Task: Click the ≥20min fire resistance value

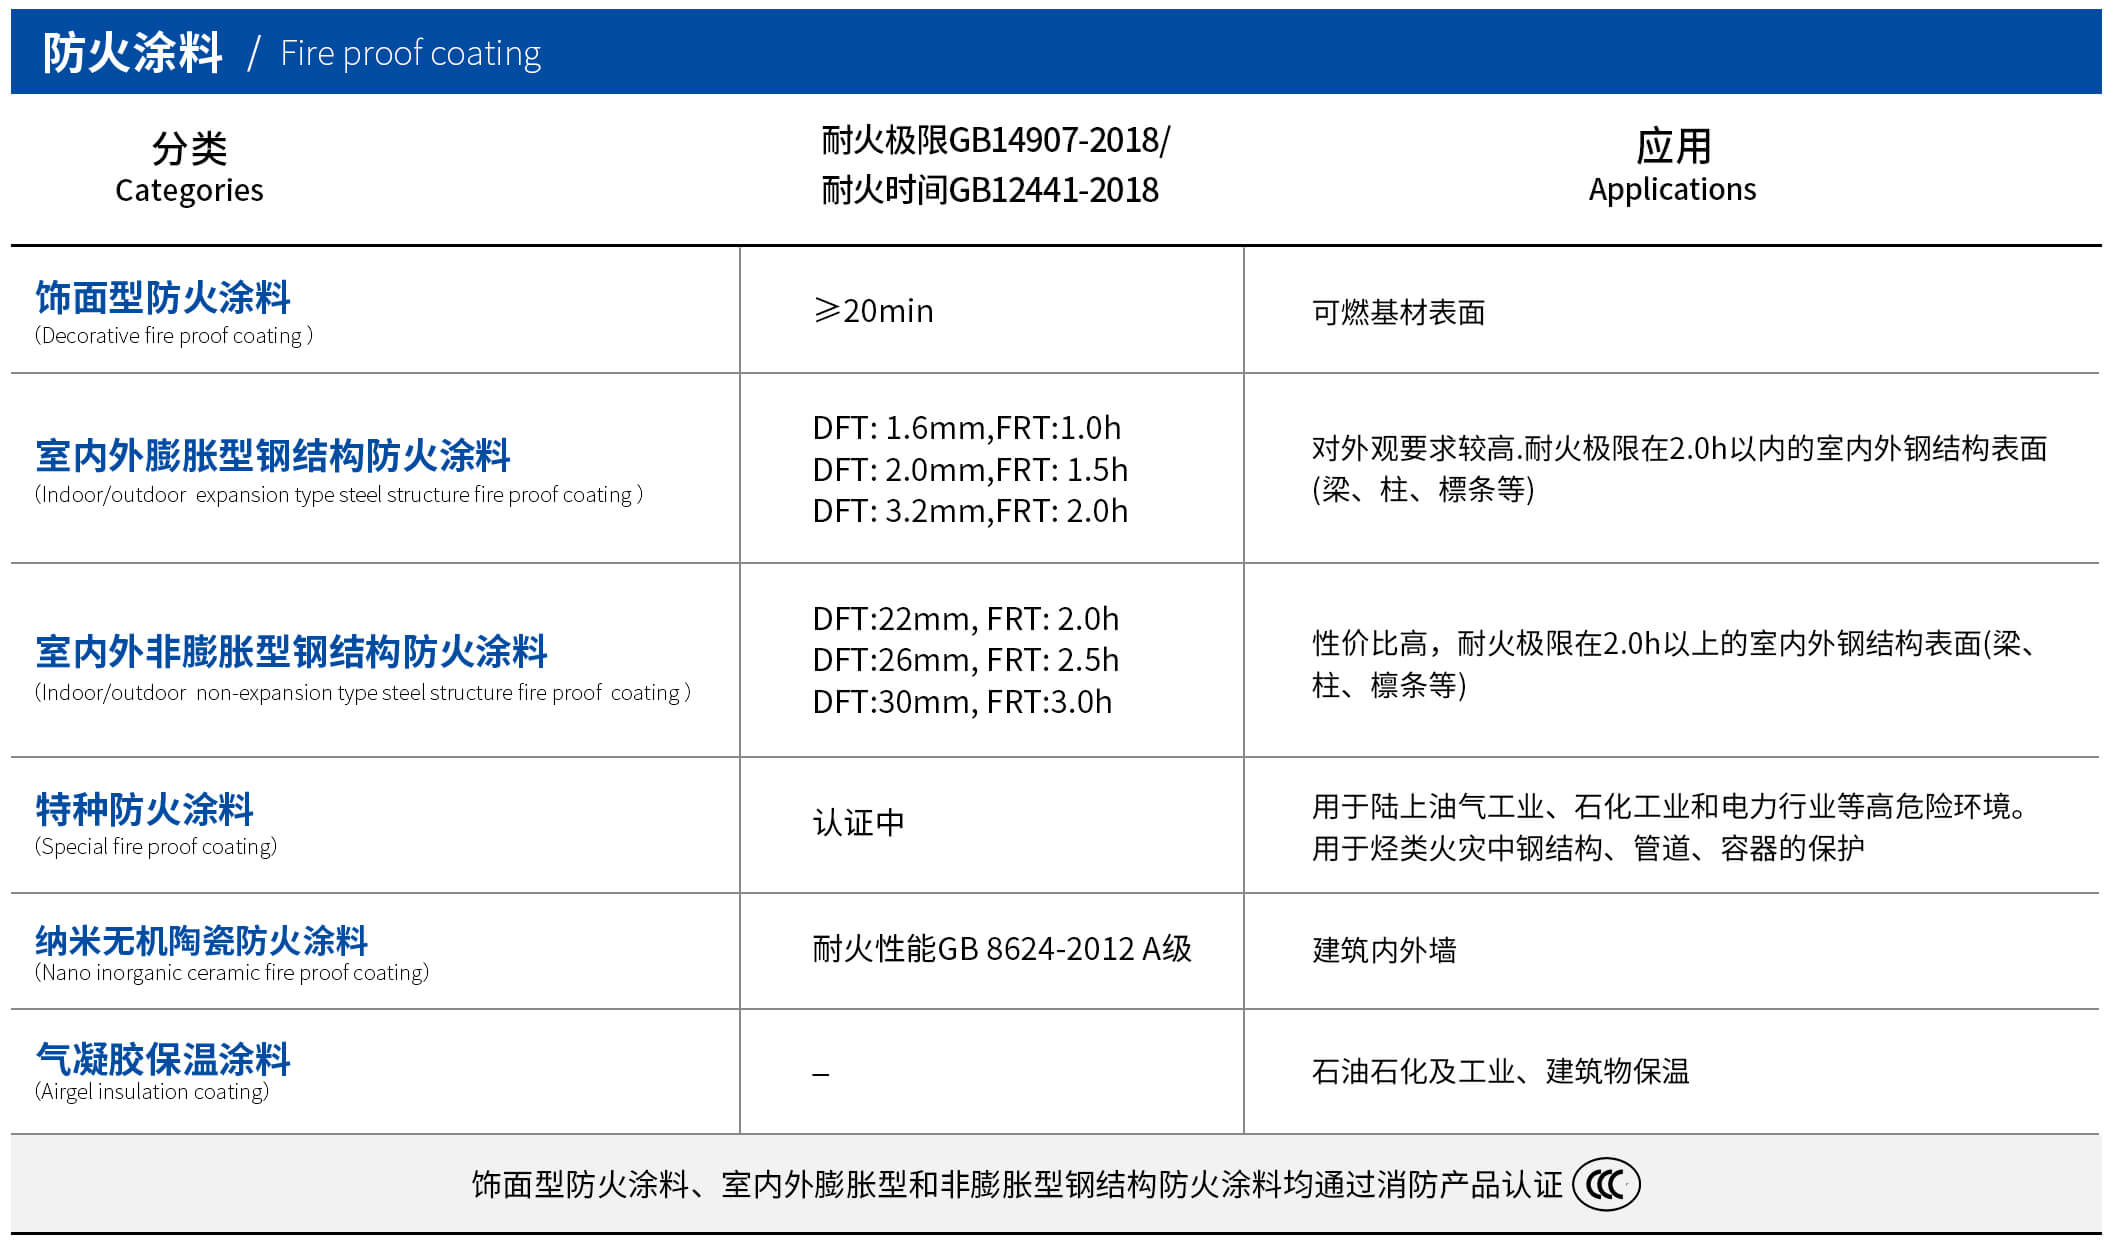Action: pos(874,311)
